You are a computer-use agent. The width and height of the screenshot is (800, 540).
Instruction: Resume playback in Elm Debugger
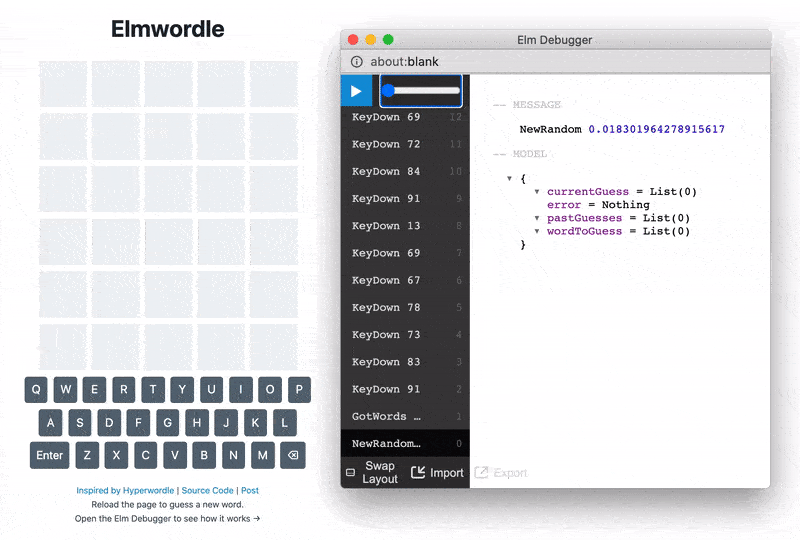click(x=356, y=91)
